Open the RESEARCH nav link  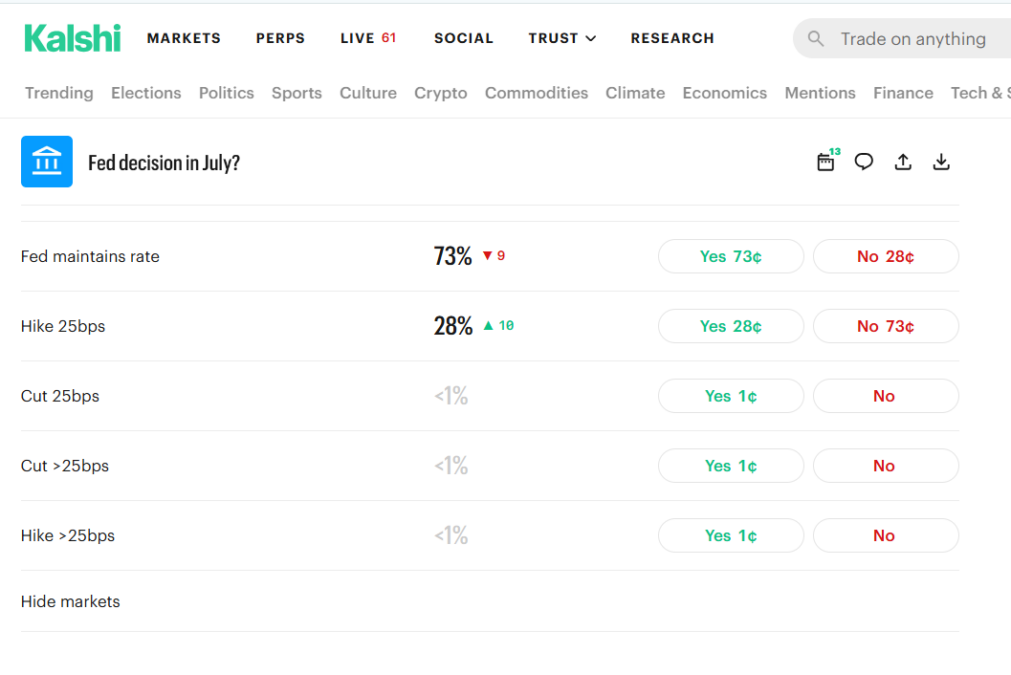click(x=672, y=38)
